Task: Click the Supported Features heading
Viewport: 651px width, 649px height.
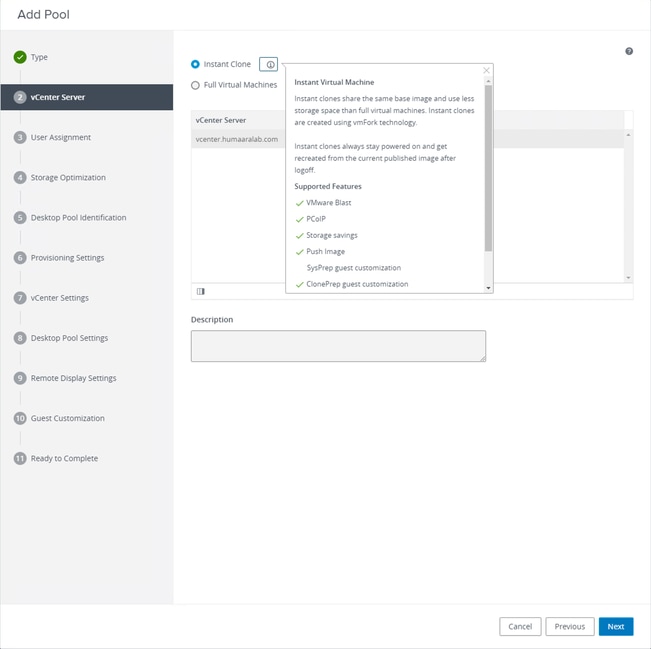Action: [328, 186]
